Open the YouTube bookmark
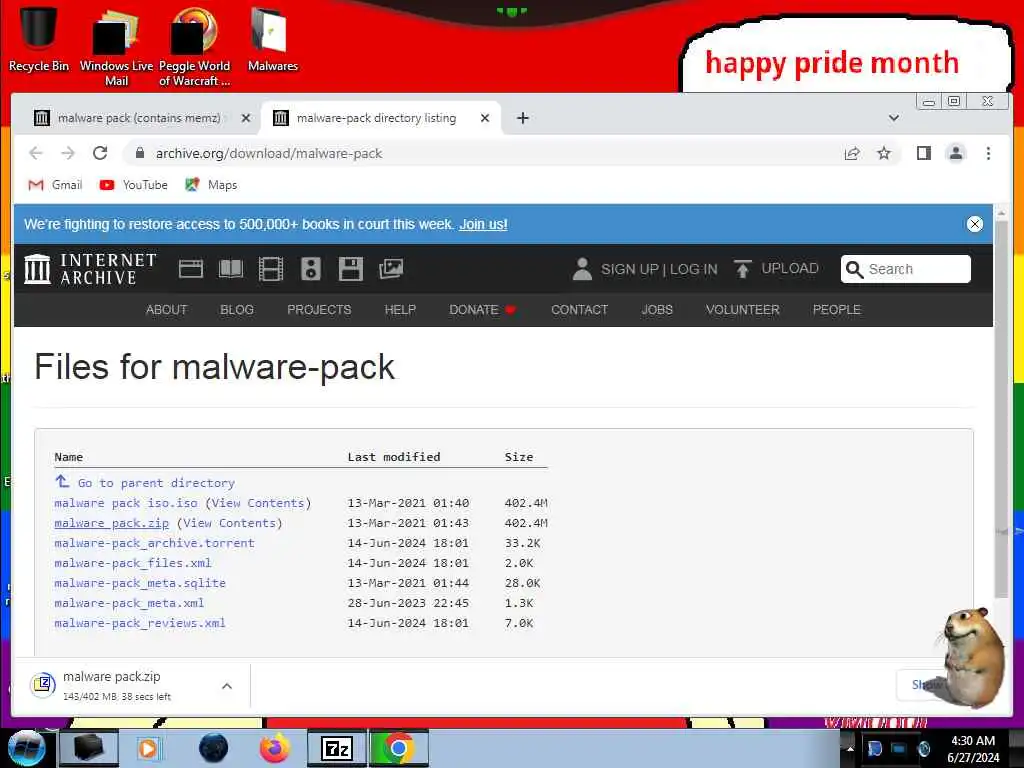This screenshot has width=1024, height=768. click(133, 185)
